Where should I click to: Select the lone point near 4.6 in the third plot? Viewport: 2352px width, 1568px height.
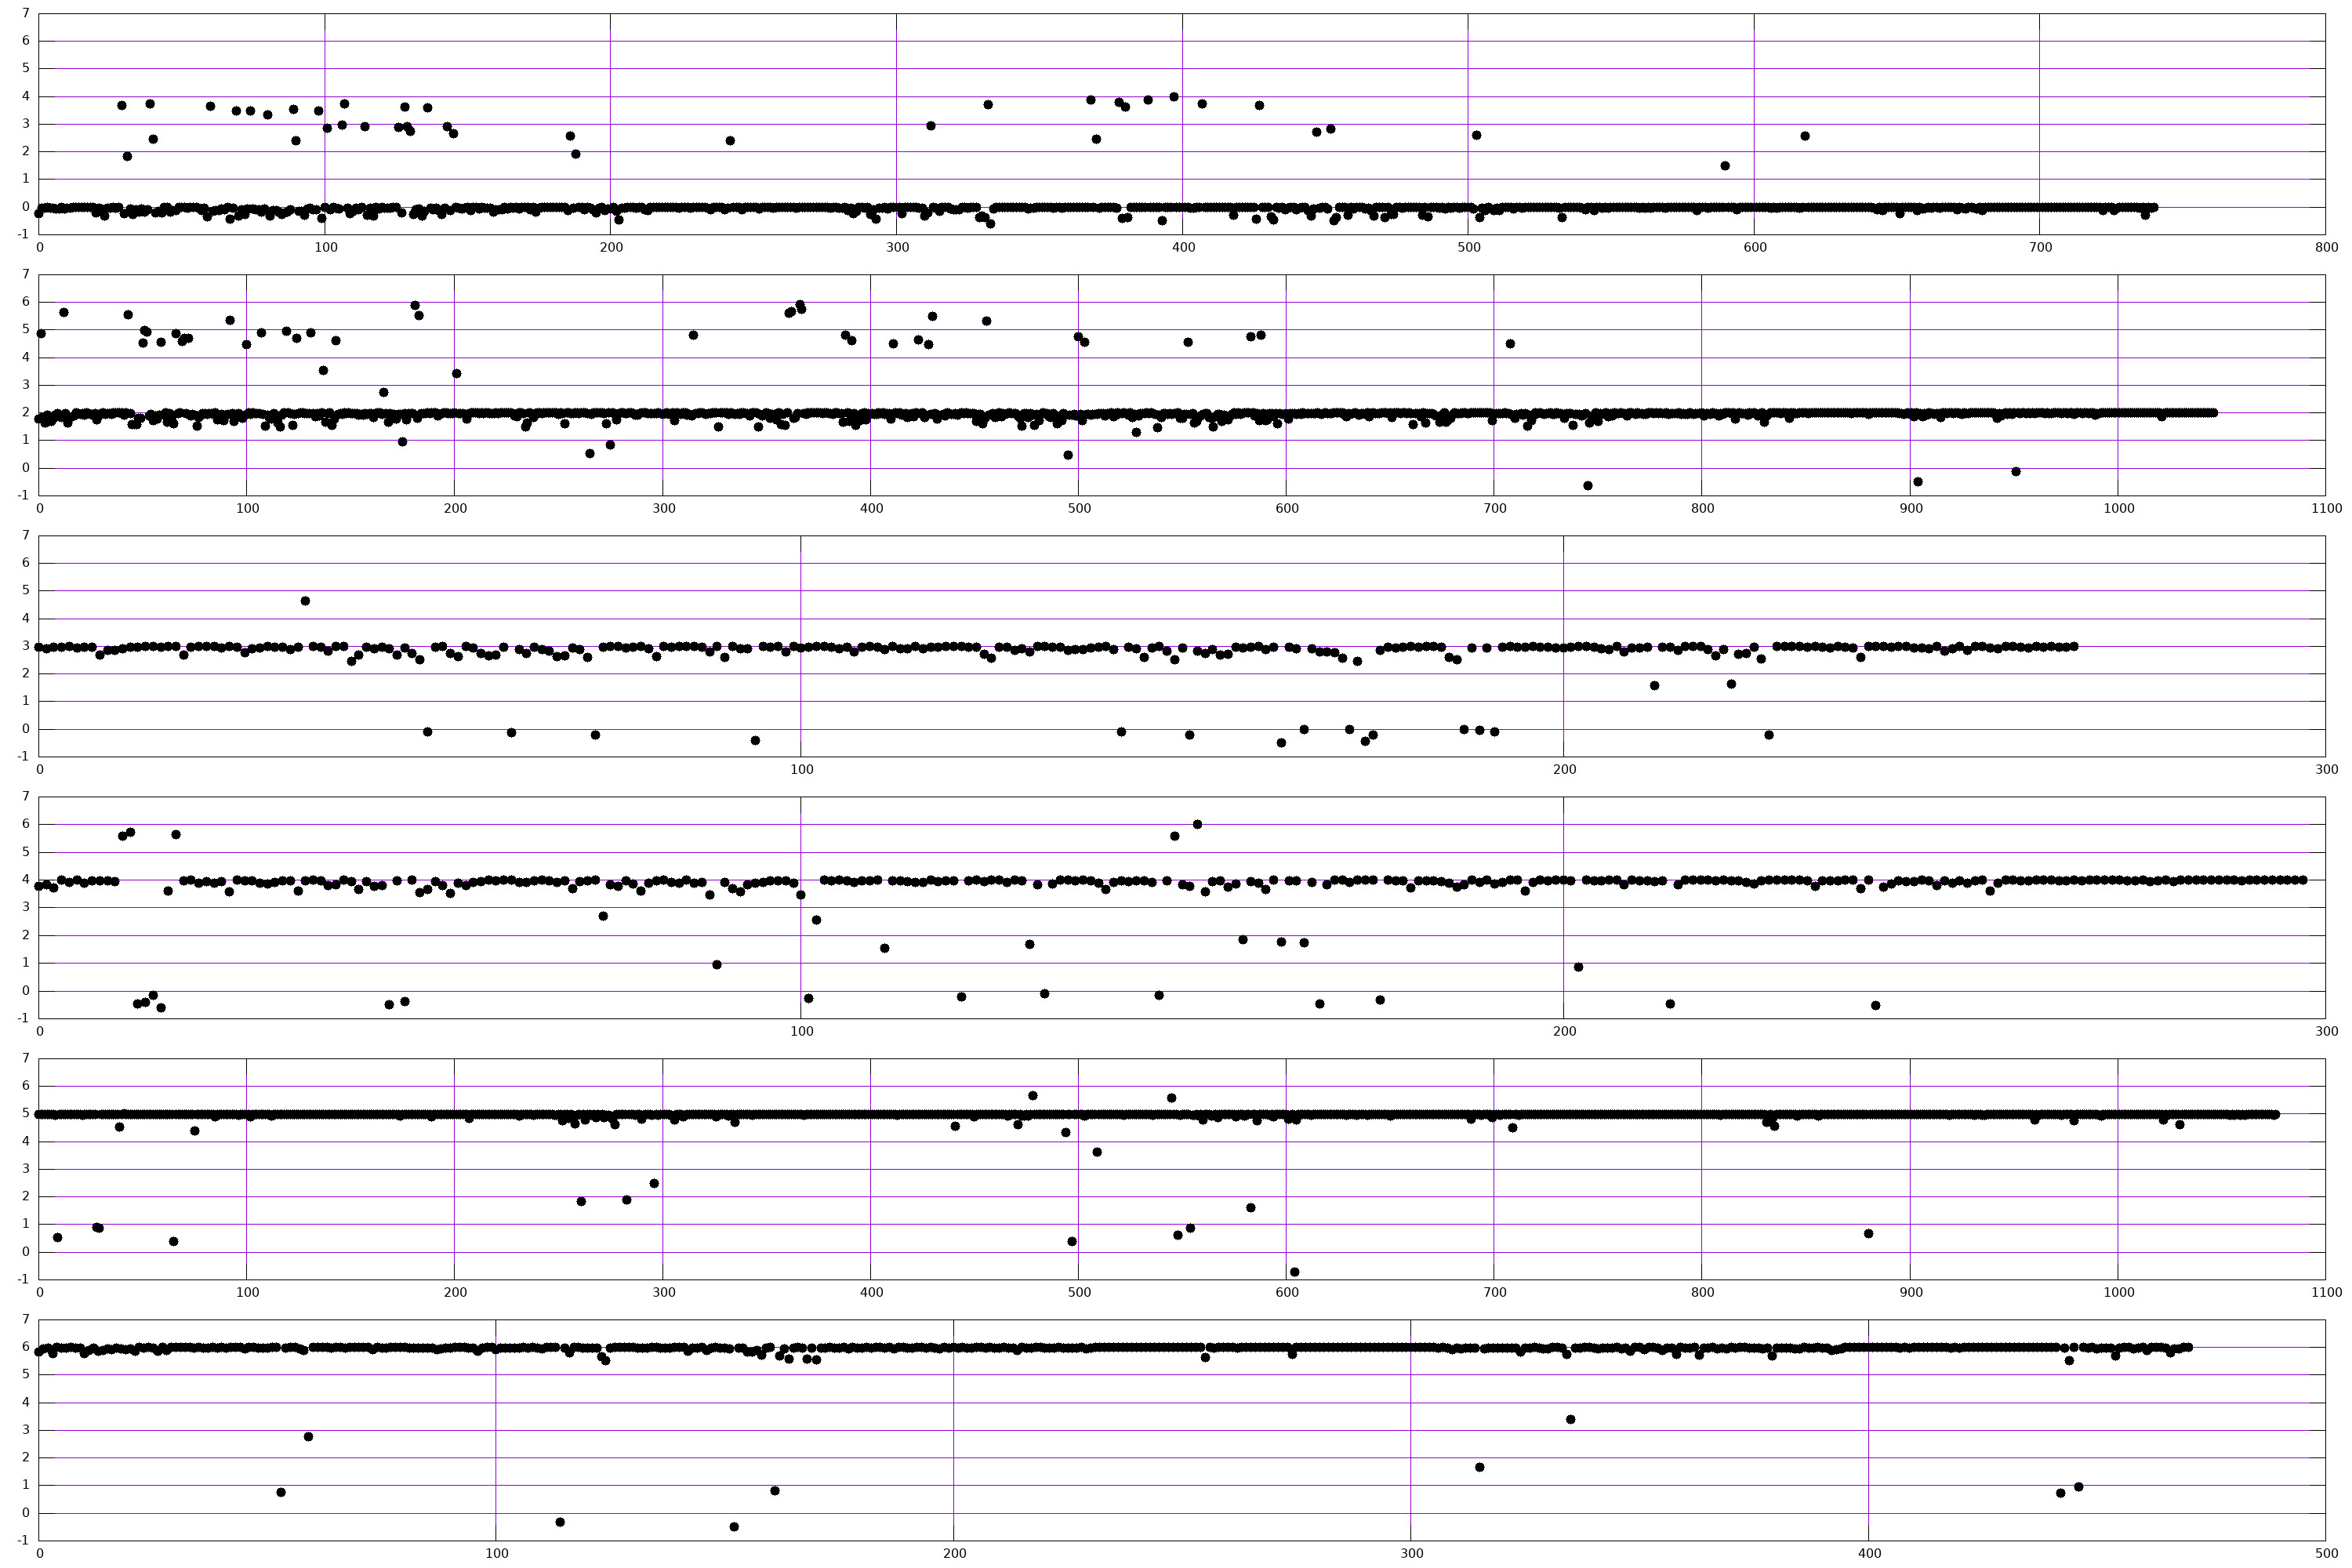[305, 601]
